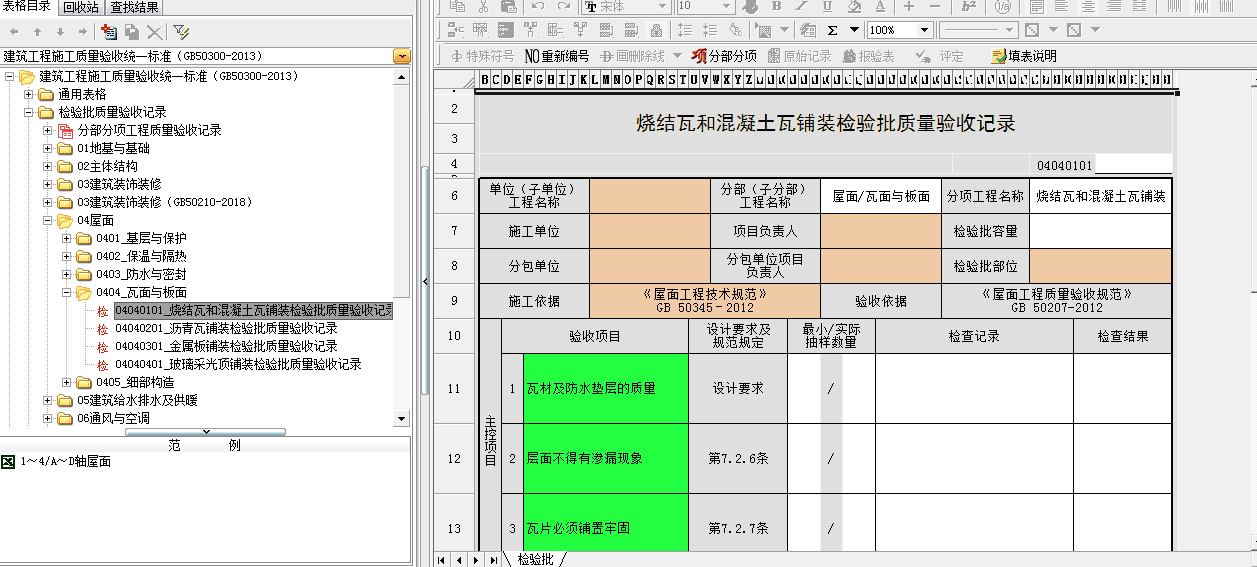Collapse the 04屋面 tree node

pos(48,220)
